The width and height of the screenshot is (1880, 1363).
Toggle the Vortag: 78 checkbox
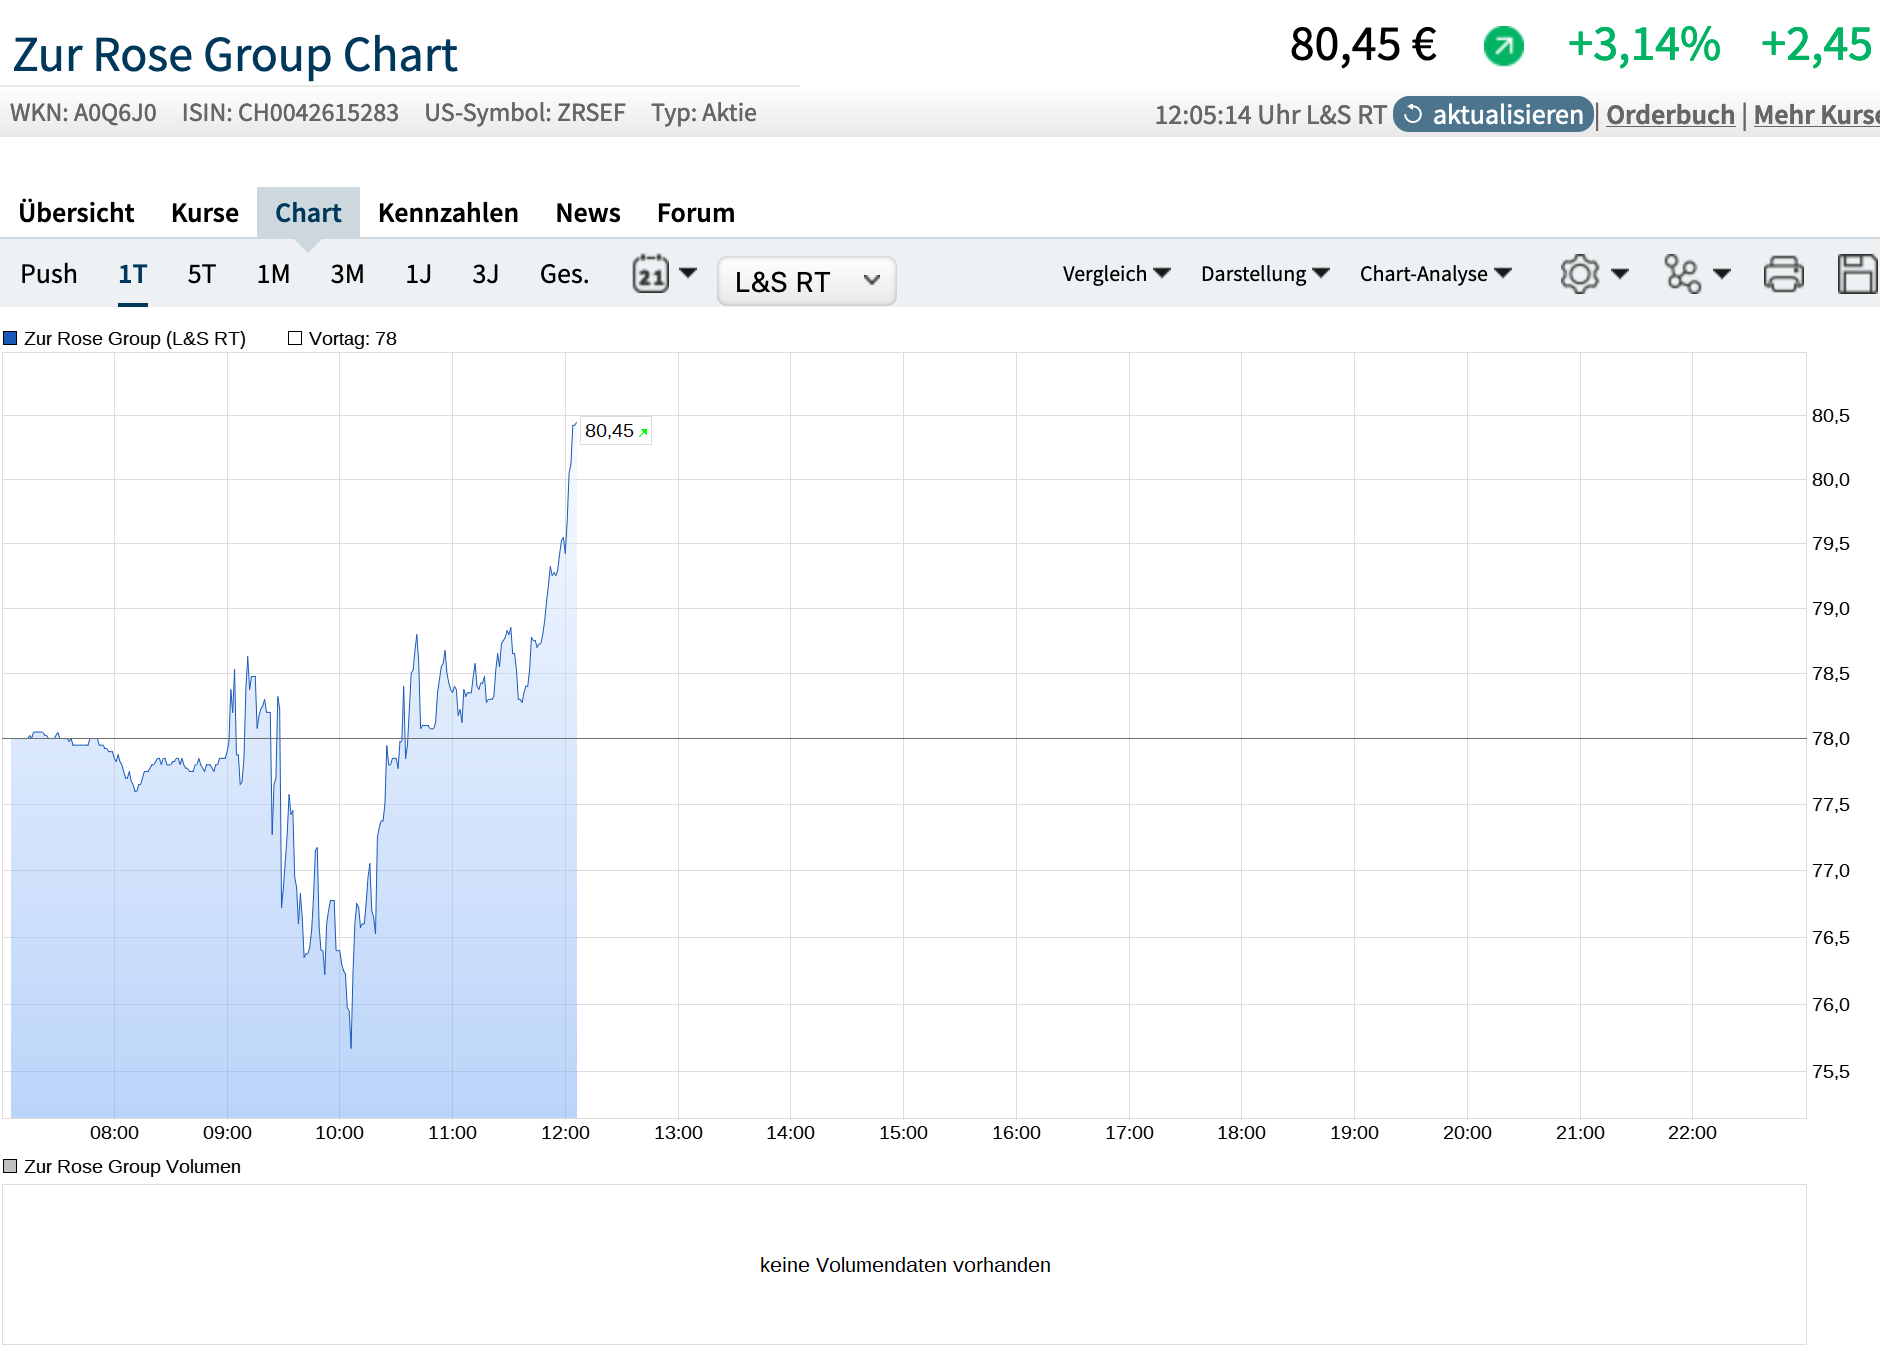pos(295,338)
